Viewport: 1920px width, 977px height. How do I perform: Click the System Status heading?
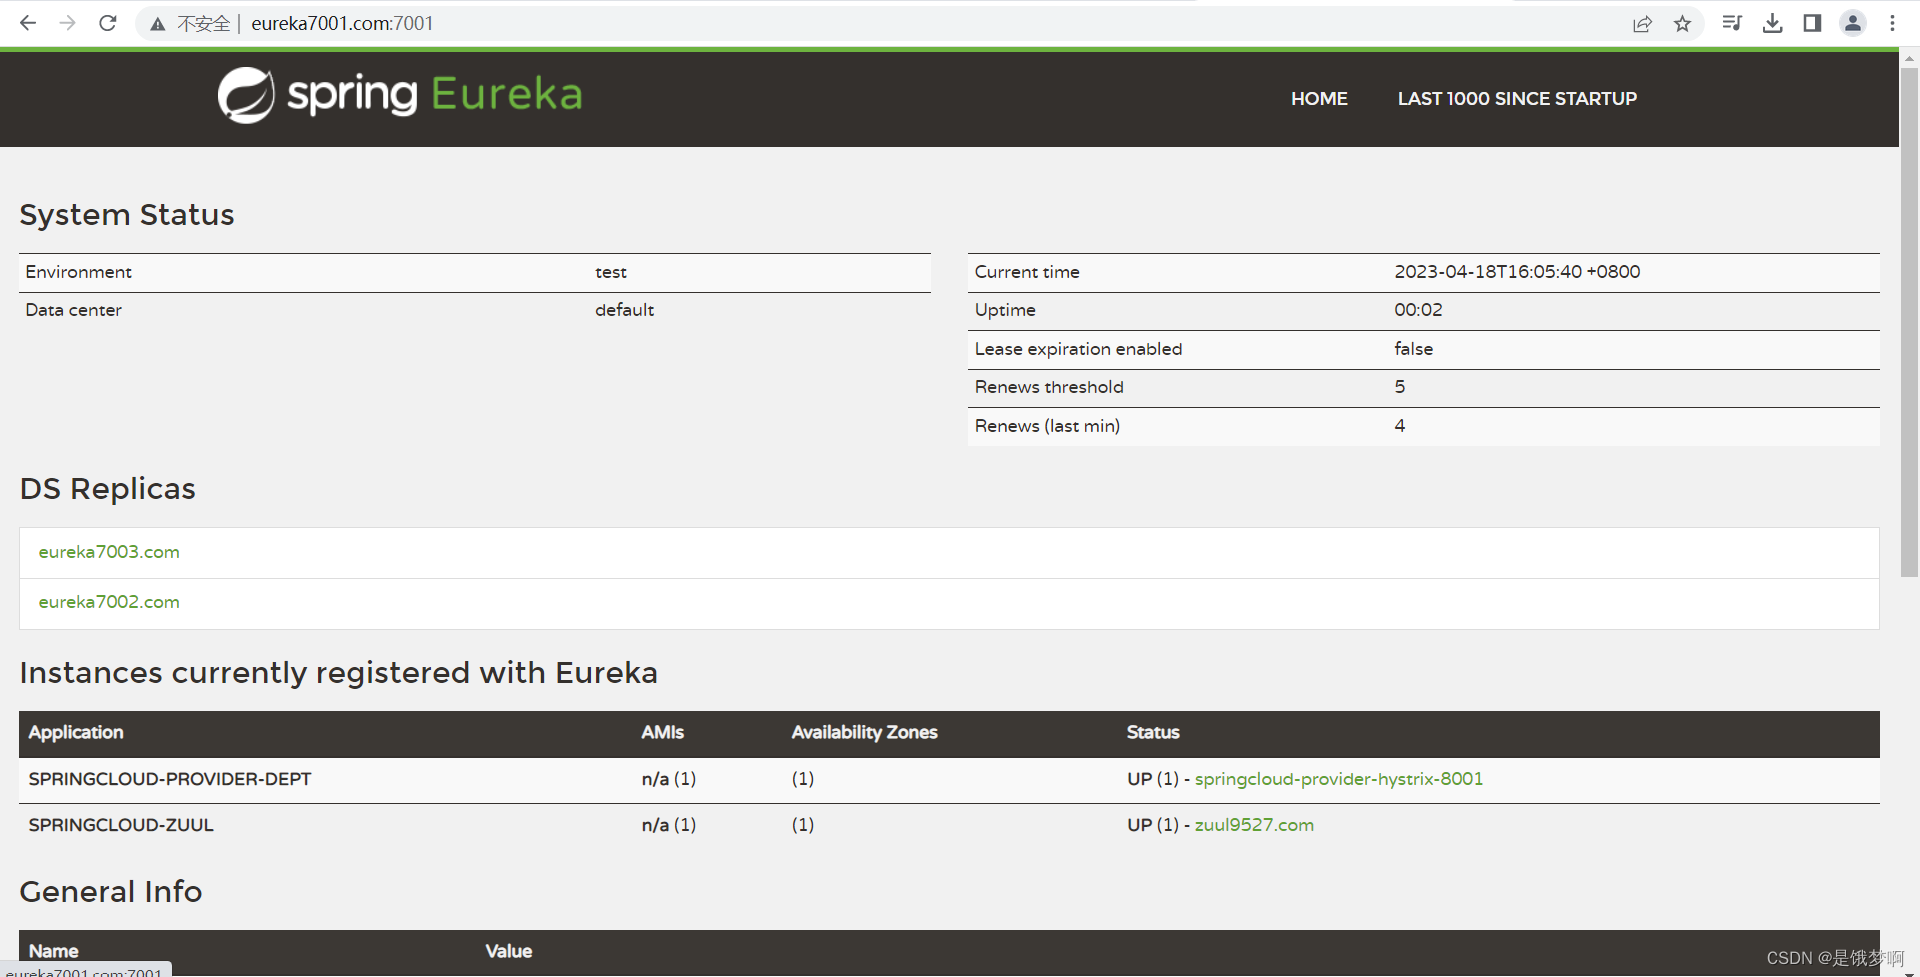[127, 215]
